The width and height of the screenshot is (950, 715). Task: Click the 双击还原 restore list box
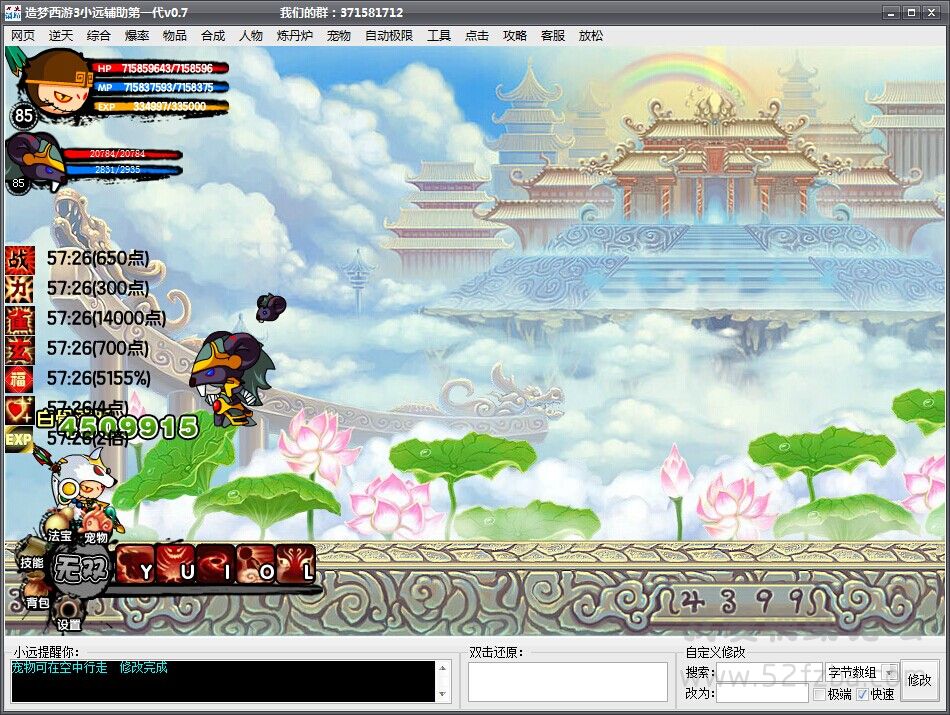pyautogui.click(x=568, y=682)
